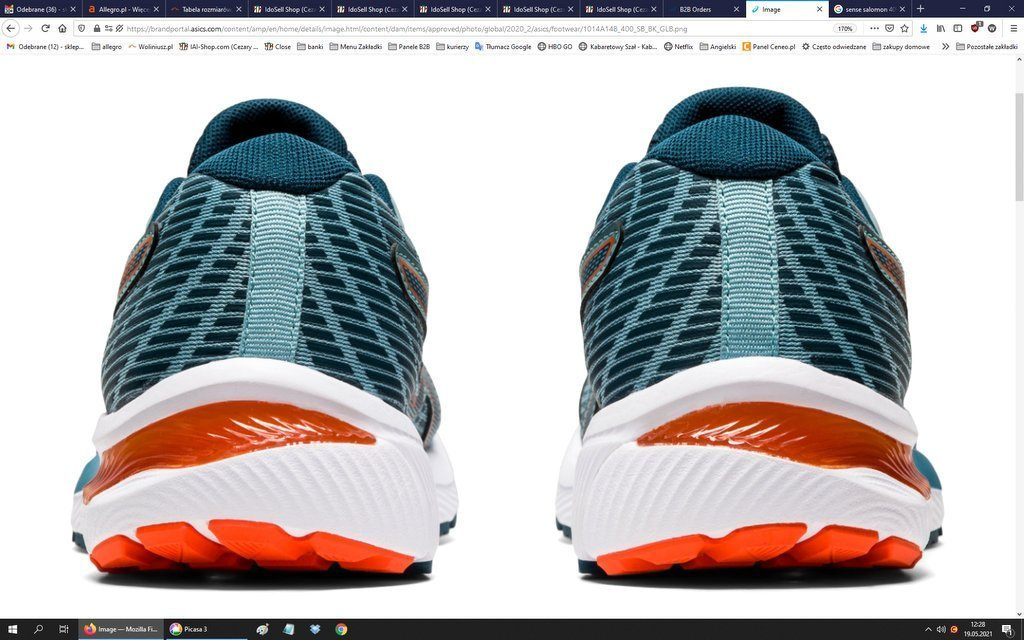Open the Library history and bookmarks icon

click(941, 28)
